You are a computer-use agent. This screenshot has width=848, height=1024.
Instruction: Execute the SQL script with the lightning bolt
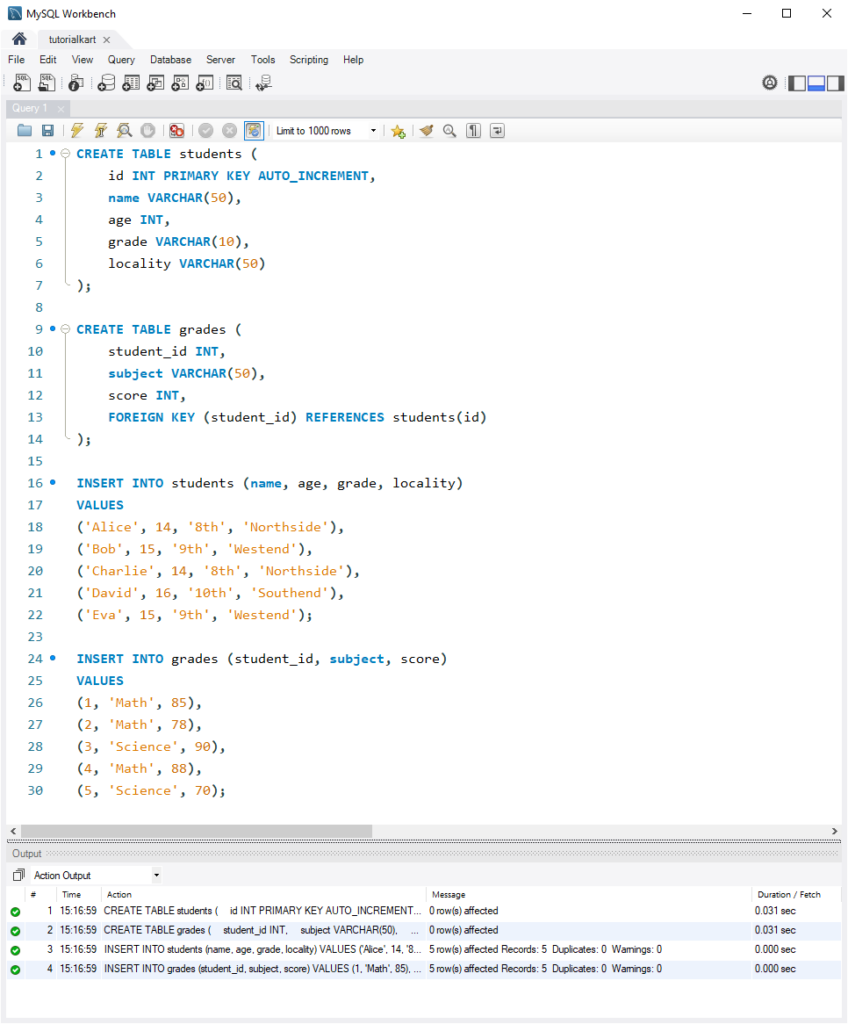pyautogui.click(x=77, y=131)
